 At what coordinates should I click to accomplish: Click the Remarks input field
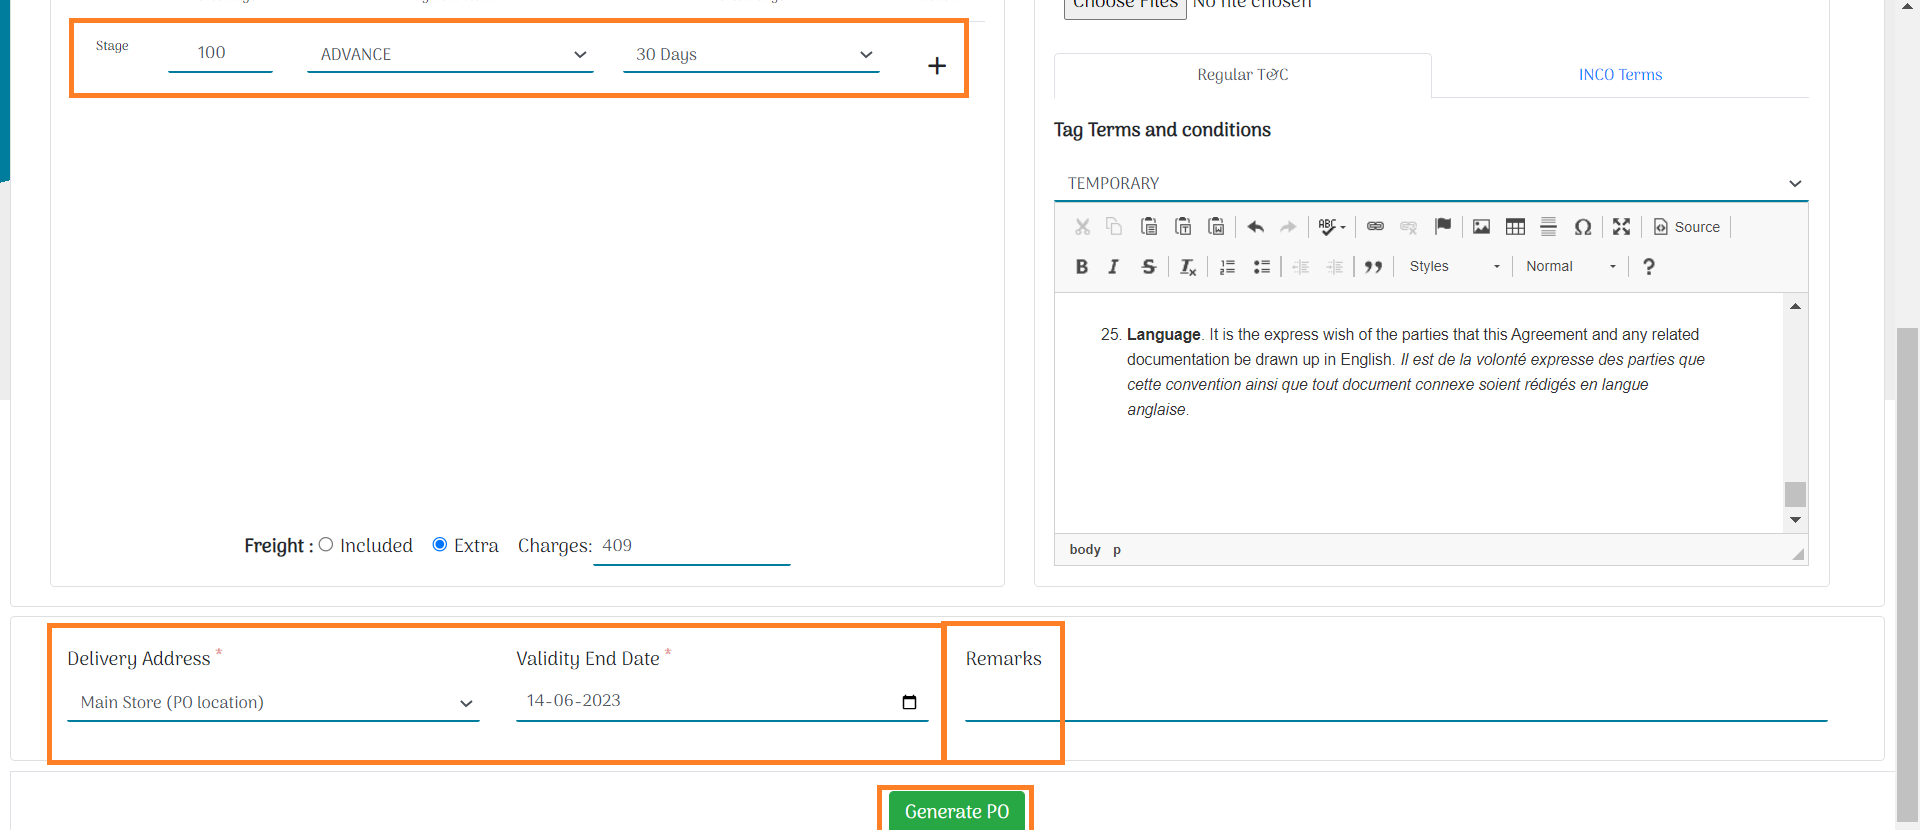(x=1395, y=702)
